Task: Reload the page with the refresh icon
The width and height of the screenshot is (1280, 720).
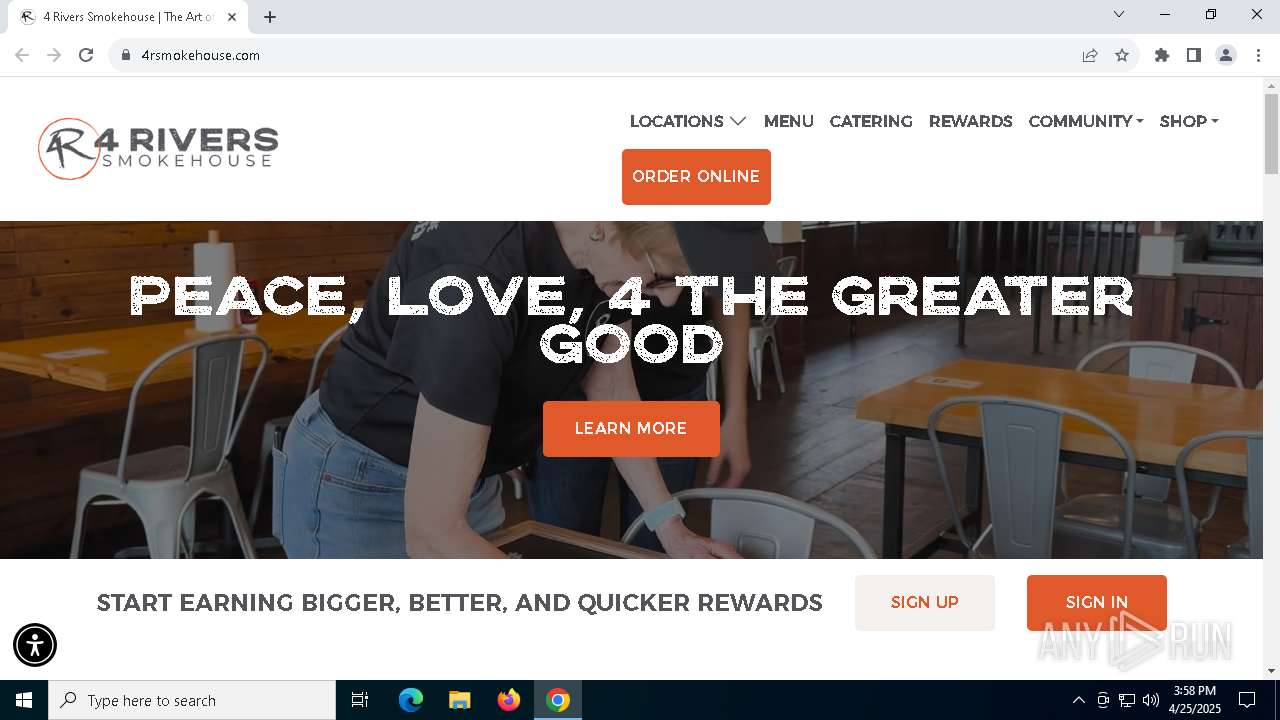Action: [86, 55]
